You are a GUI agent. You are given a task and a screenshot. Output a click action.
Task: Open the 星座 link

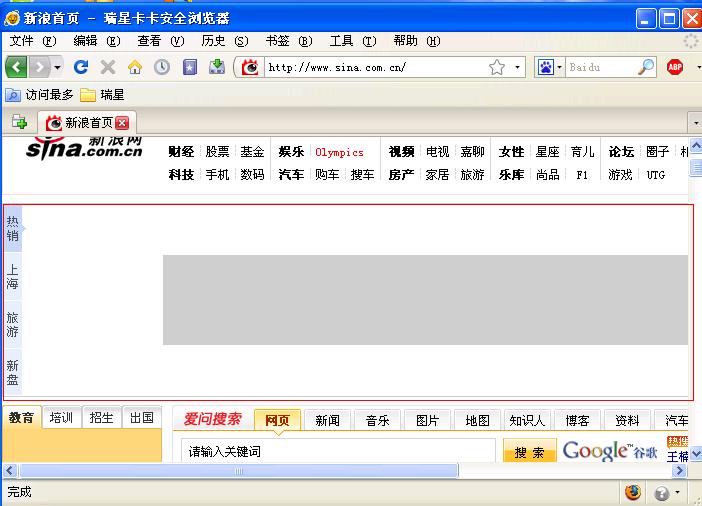(x=547, y=152)
